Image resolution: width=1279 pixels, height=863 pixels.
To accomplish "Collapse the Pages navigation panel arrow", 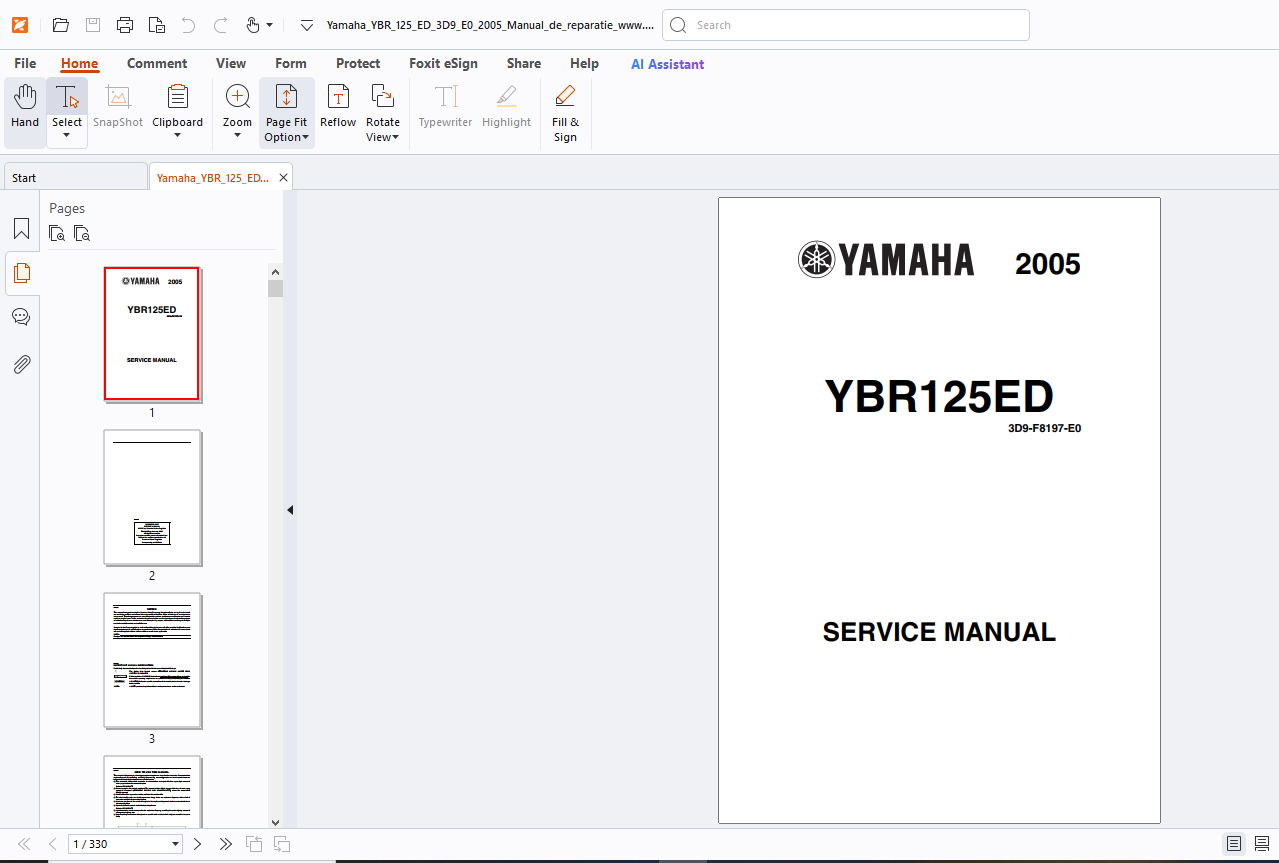I will [x=290, y=510].
